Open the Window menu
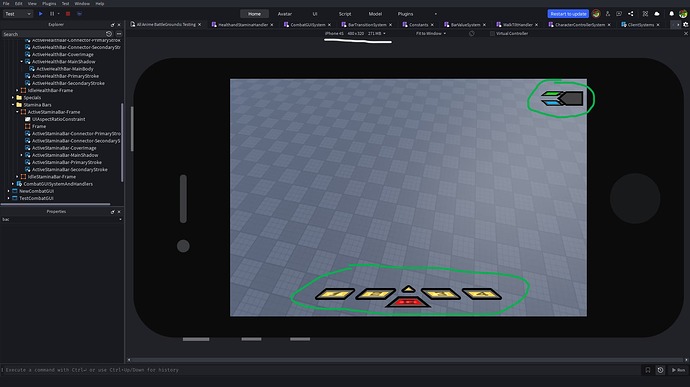Viewport: 690px width, 387px height. point(82,4)
